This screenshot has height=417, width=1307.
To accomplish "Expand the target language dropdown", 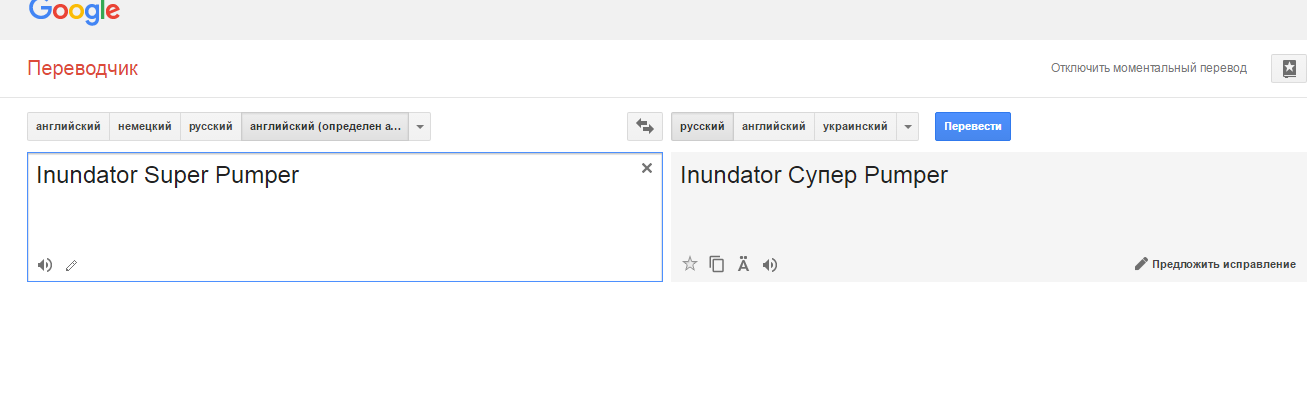I will click(x=907, y=127).
